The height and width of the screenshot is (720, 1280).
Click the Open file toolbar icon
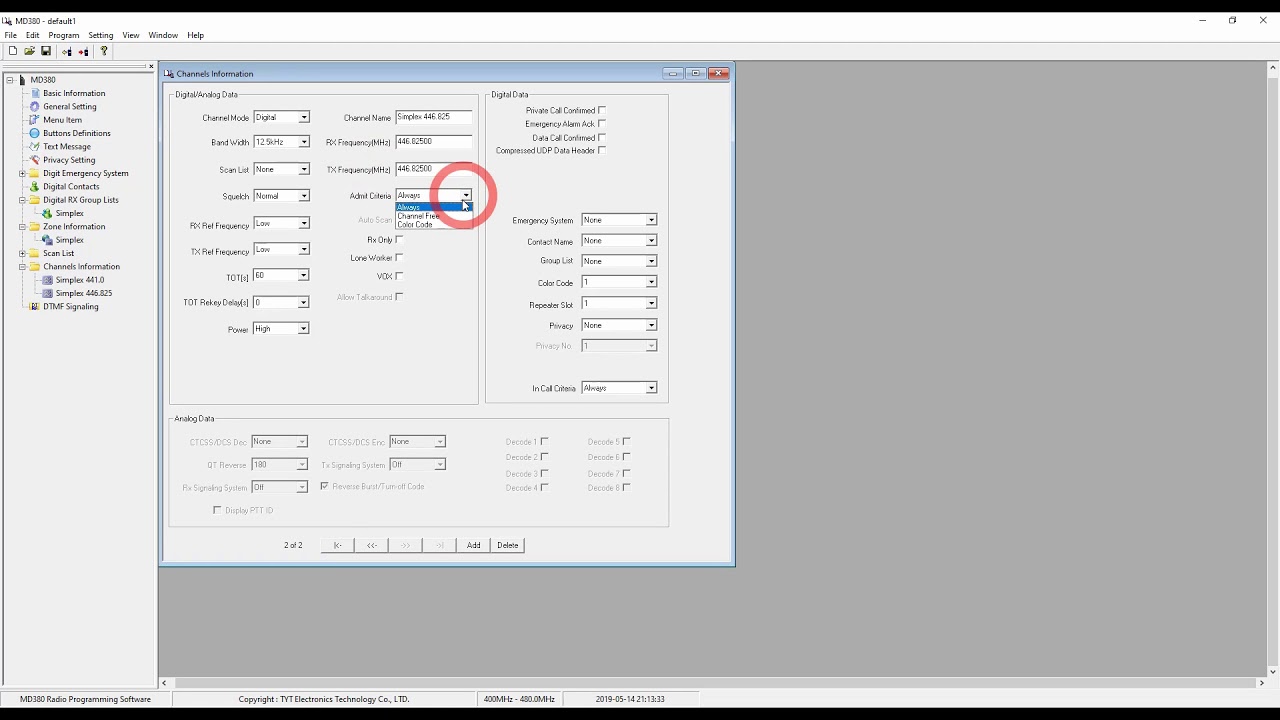pos(29,51)
